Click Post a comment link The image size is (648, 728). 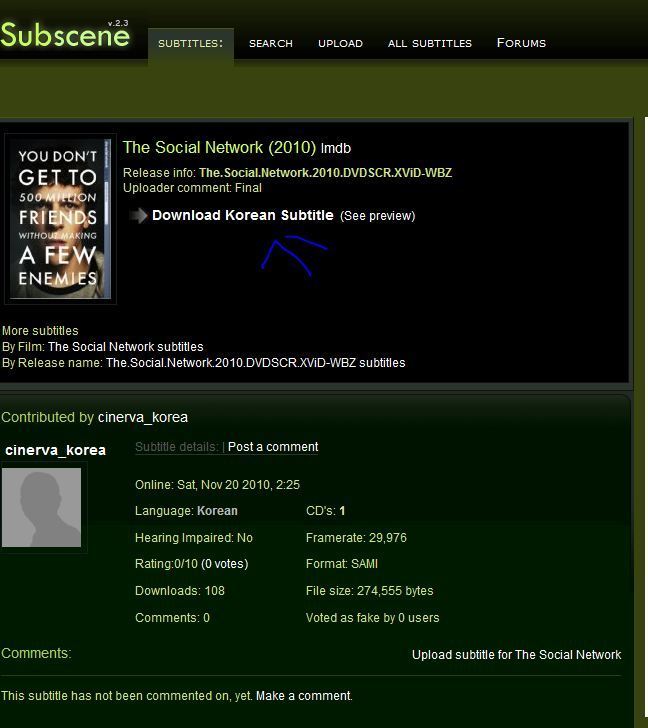[273, 447]
